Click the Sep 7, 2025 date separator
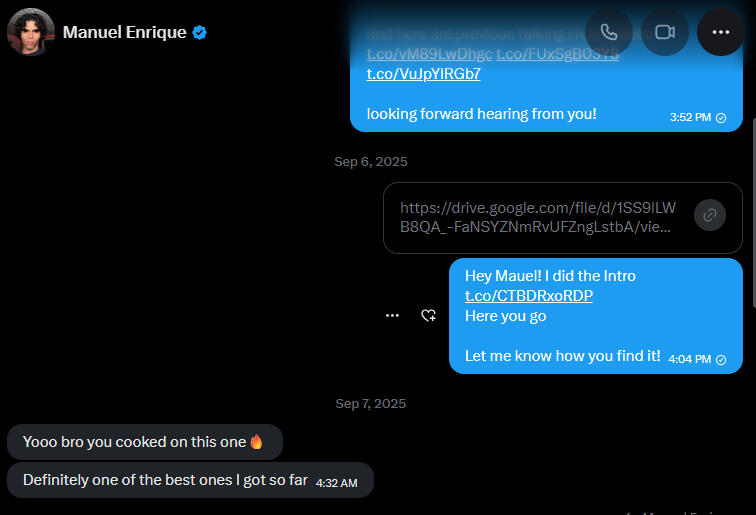Image resolution: width=756 pixels, height=515 pixels. (x=370, y=403)
